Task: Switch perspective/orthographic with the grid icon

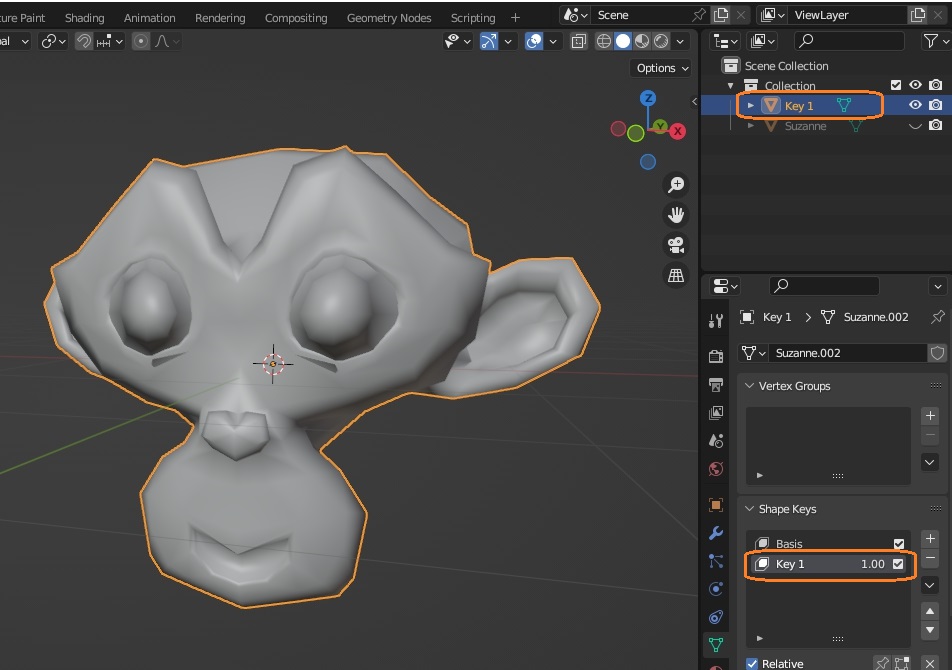Action: (x=676, y=275)
